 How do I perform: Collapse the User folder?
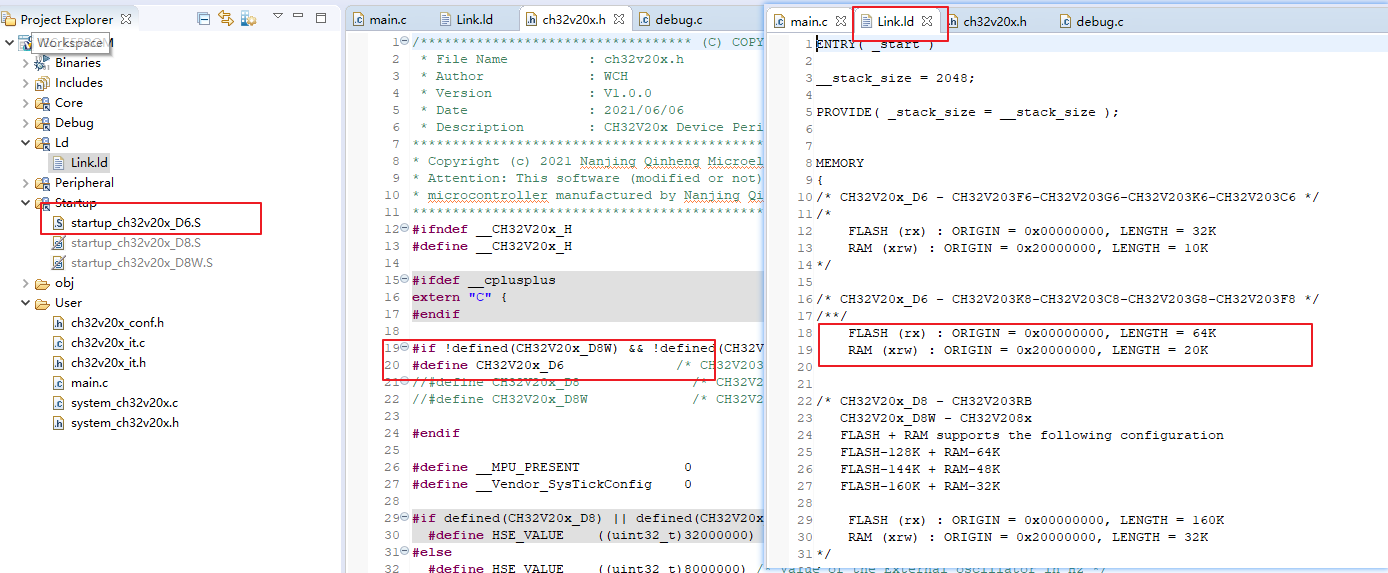pos(26,303)
